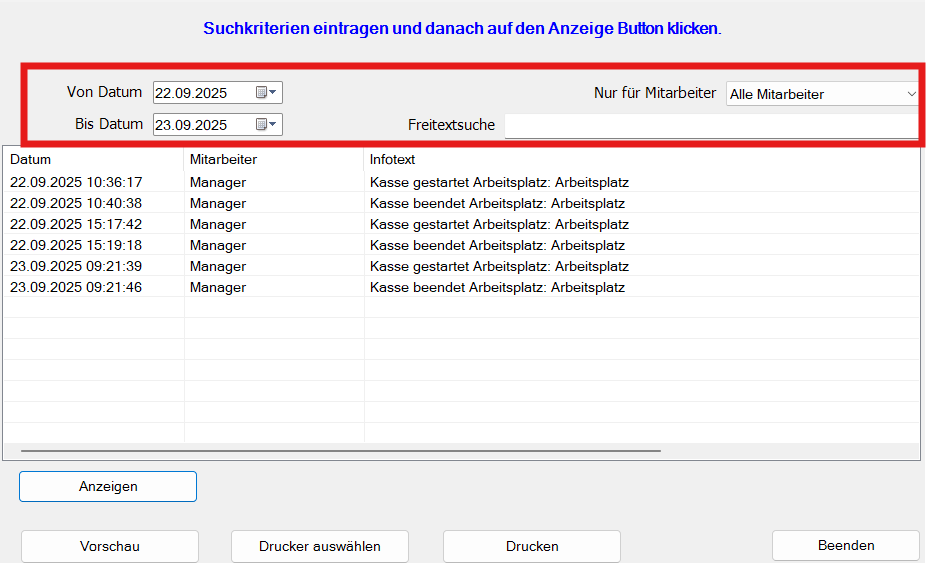Image resolution: width=926 pixels, height=563 pixels.
Task: Select row dated 22.09.2025 10:40:38
Action: point(462,203)
